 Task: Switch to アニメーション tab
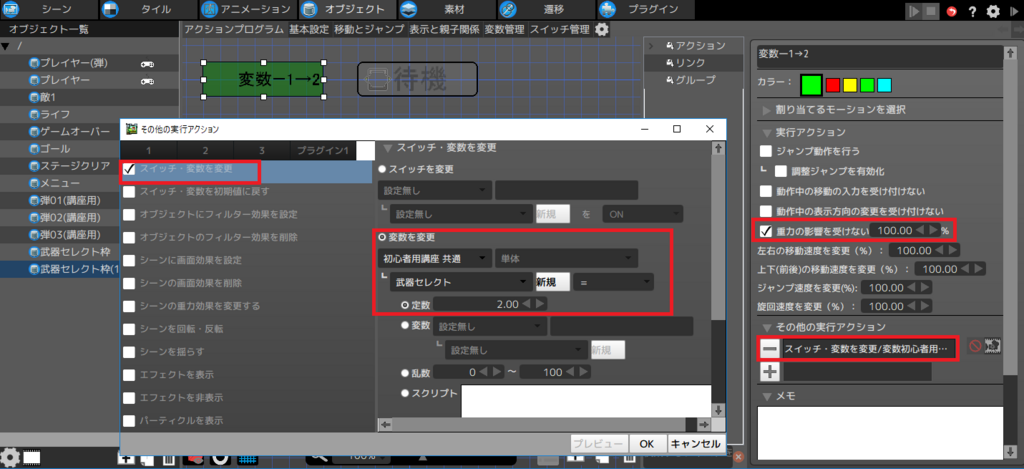tap(248, 10)
